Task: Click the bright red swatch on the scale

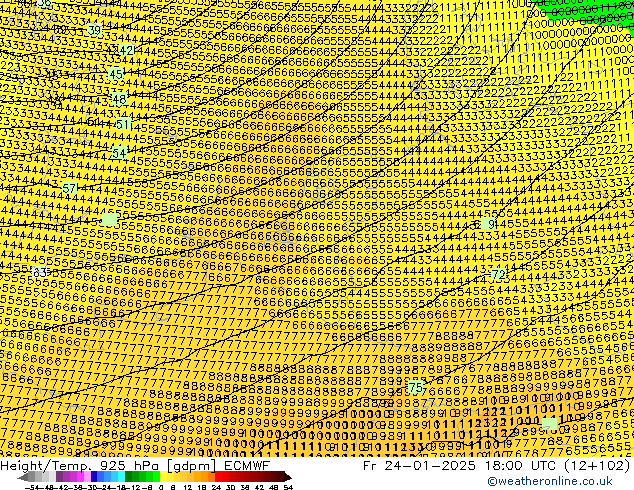Action: coord(218,477)
